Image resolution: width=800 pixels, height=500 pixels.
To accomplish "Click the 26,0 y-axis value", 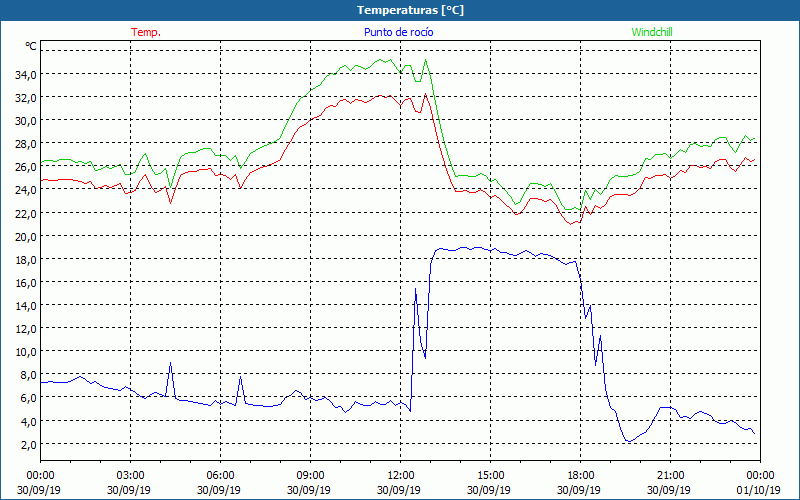I will tap(26, 167).
